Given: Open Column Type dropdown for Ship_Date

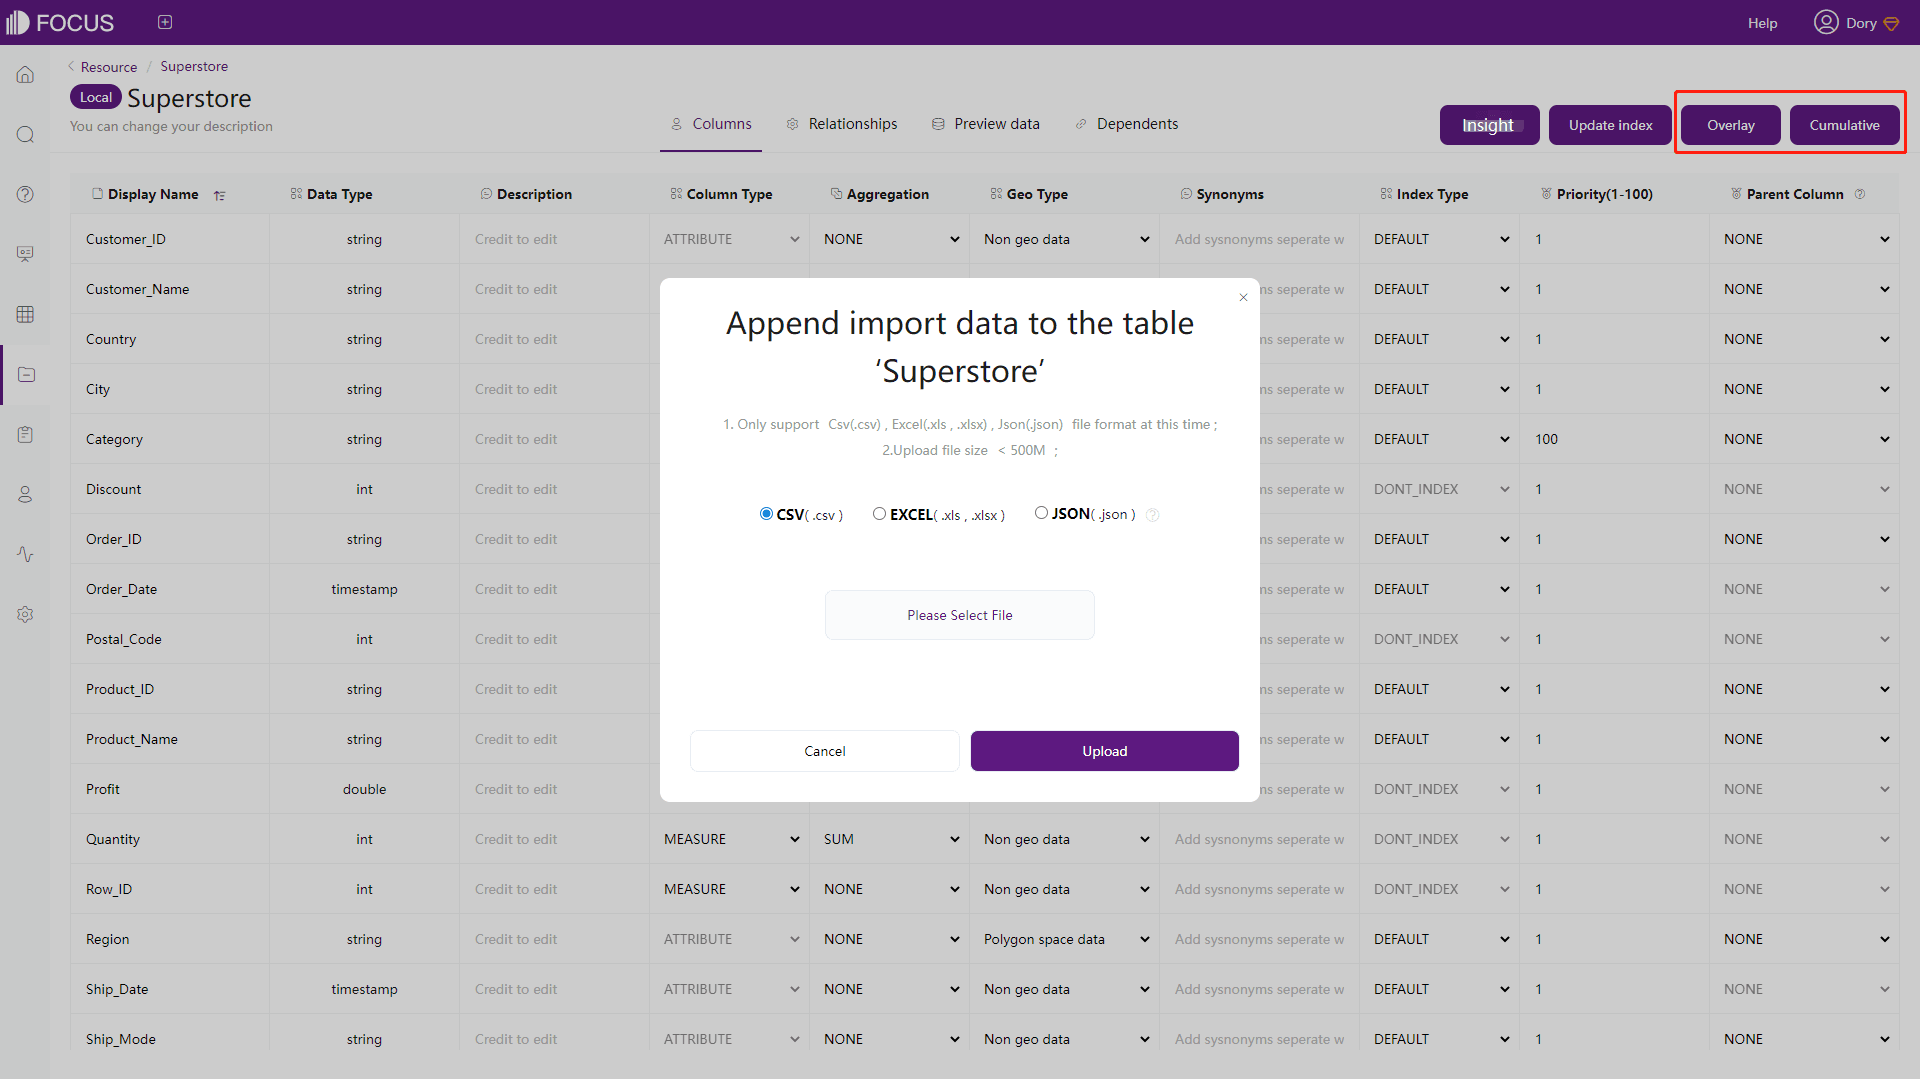Looking at the screenshot, I should point(730,989).
